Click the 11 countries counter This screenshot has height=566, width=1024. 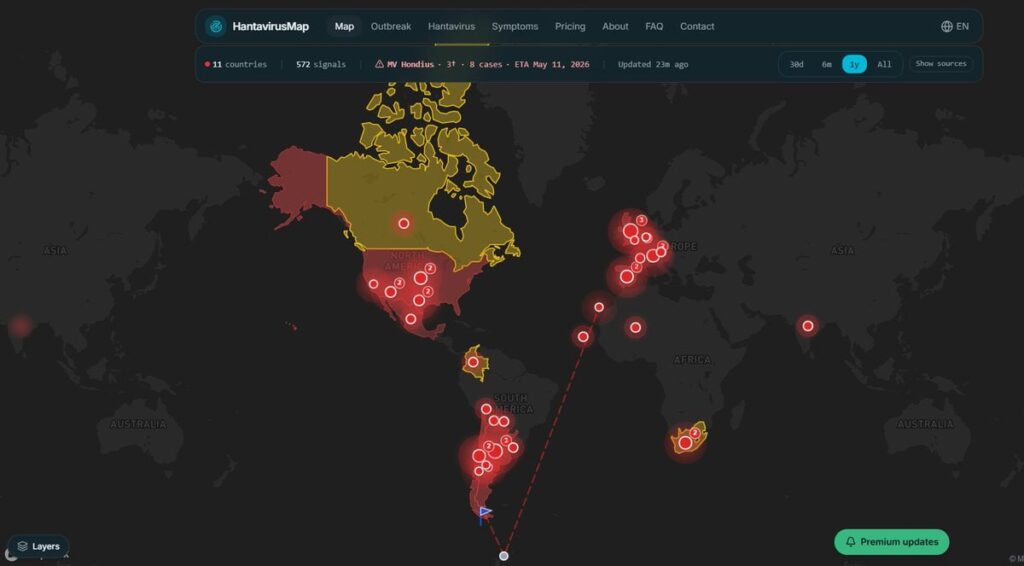coord(236,64)
